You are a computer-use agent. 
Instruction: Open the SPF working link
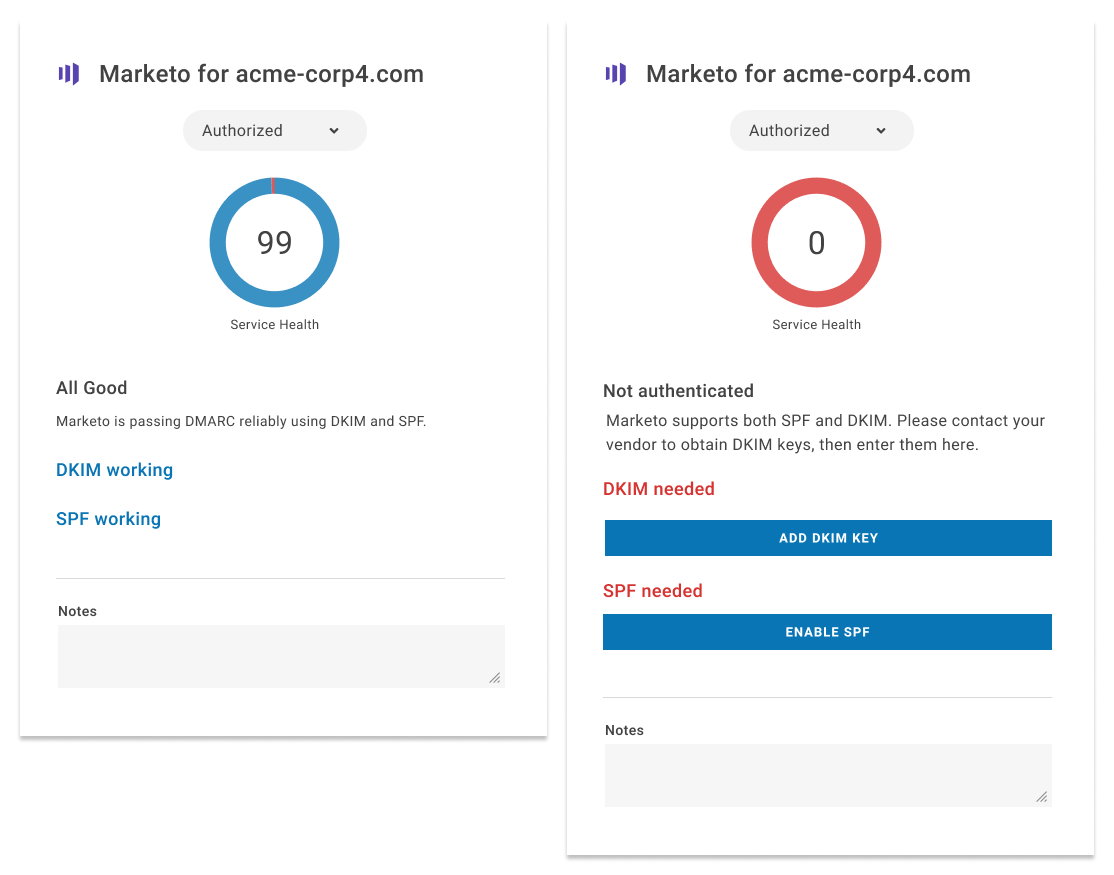click(109, 519)
